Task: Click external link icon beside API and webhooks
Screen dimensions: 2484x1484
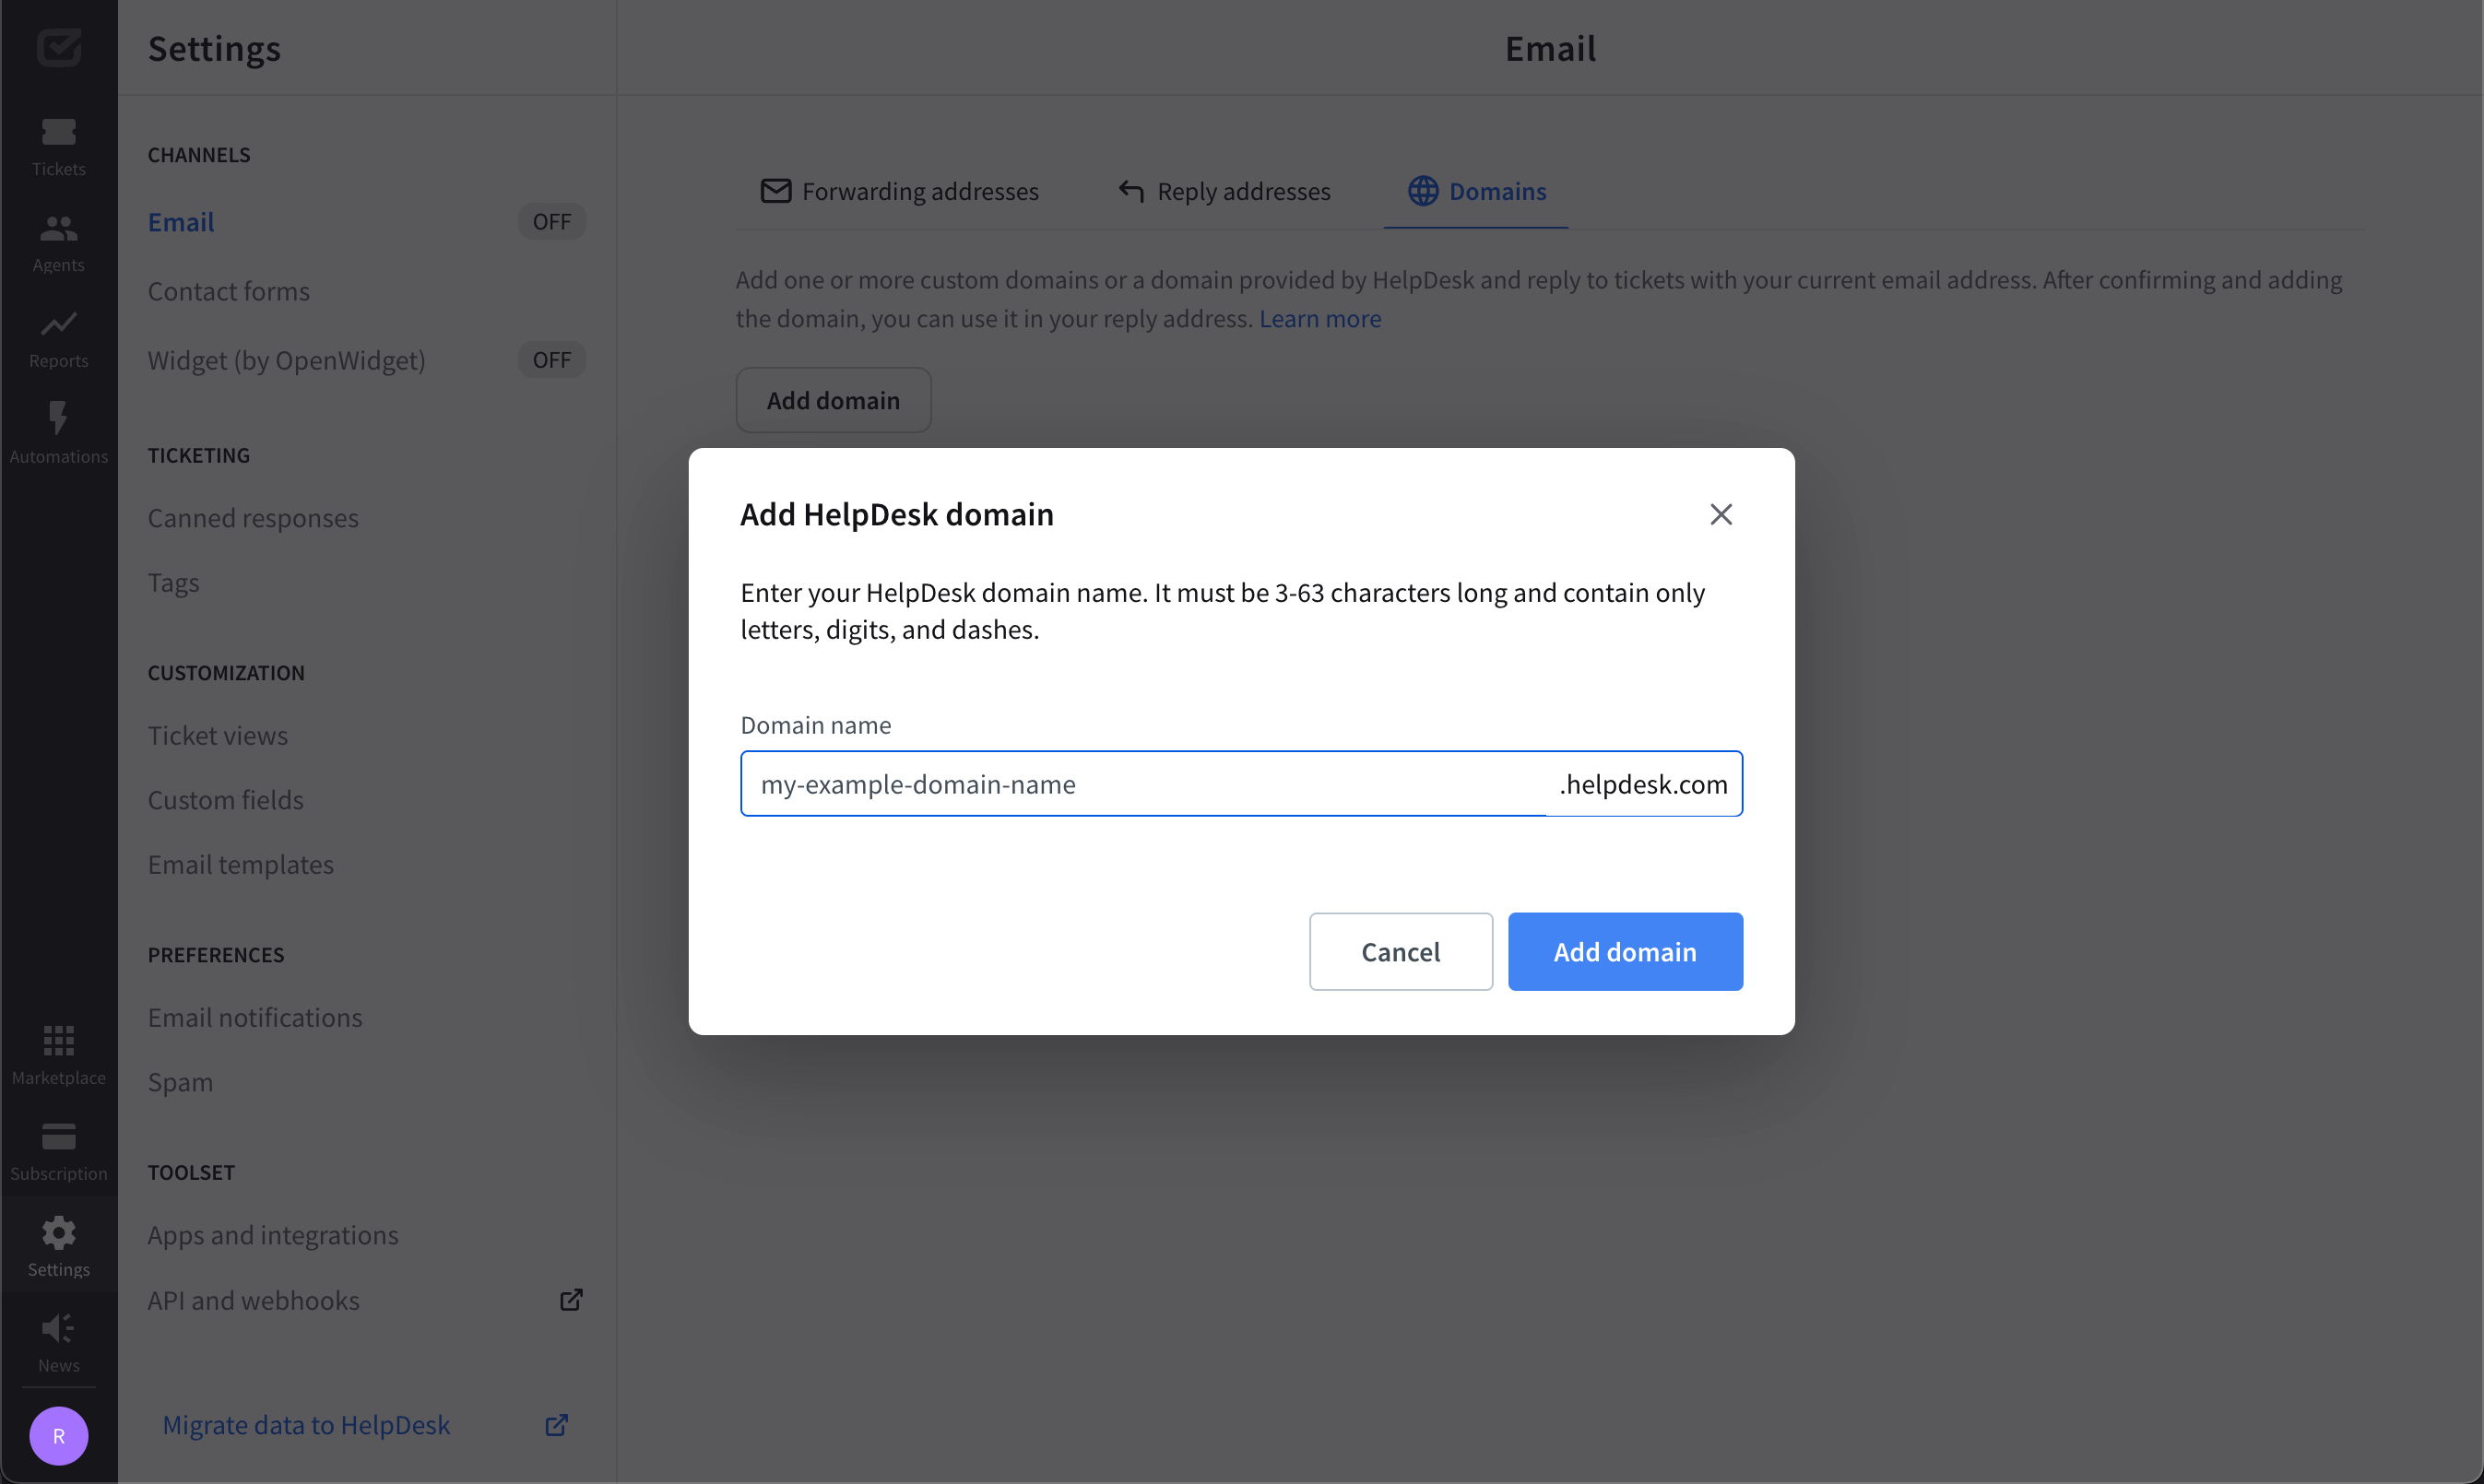Action: point(571,1300)
